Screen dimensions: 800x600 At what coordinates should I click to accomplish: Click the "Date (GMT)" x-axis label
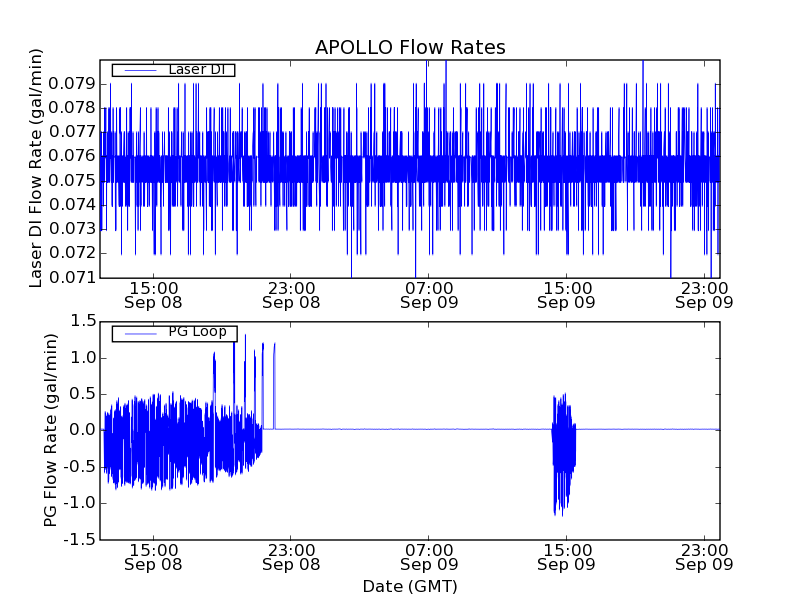pos(410,586)
